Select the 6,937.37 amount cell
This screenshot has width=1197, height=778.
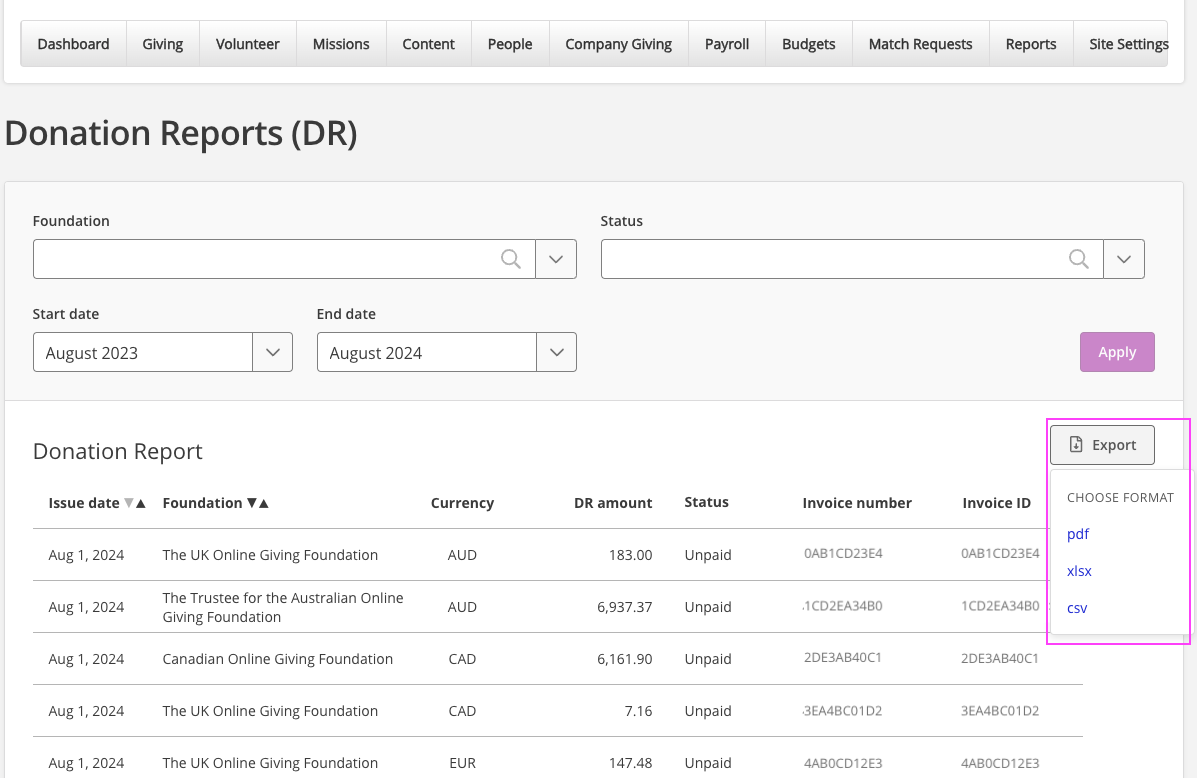coord(624,607)
